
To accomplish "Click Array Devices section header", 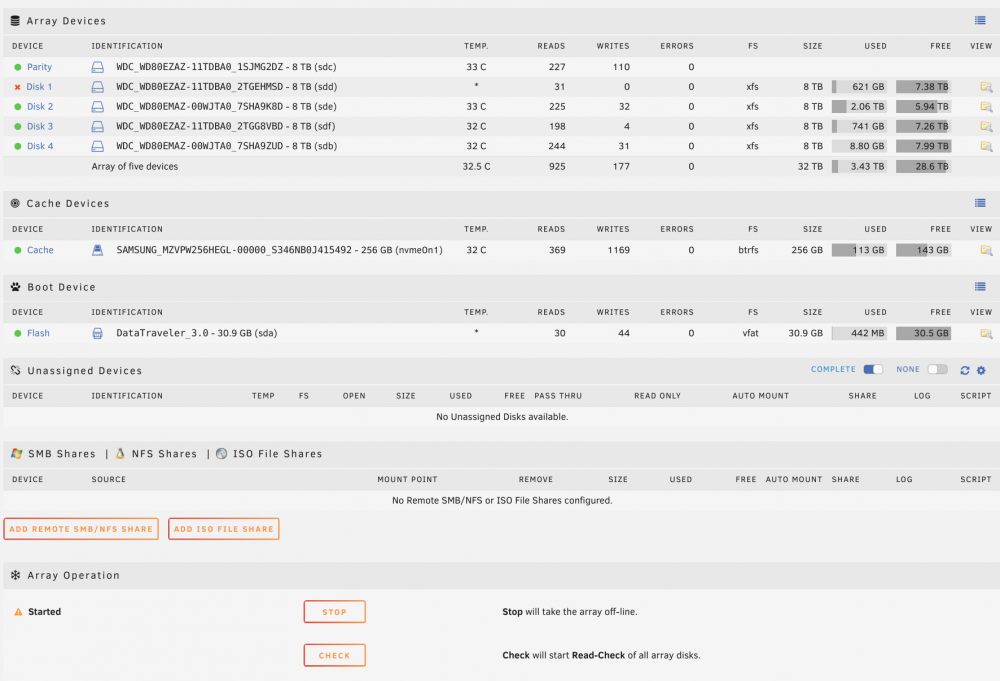I will 66,20.
